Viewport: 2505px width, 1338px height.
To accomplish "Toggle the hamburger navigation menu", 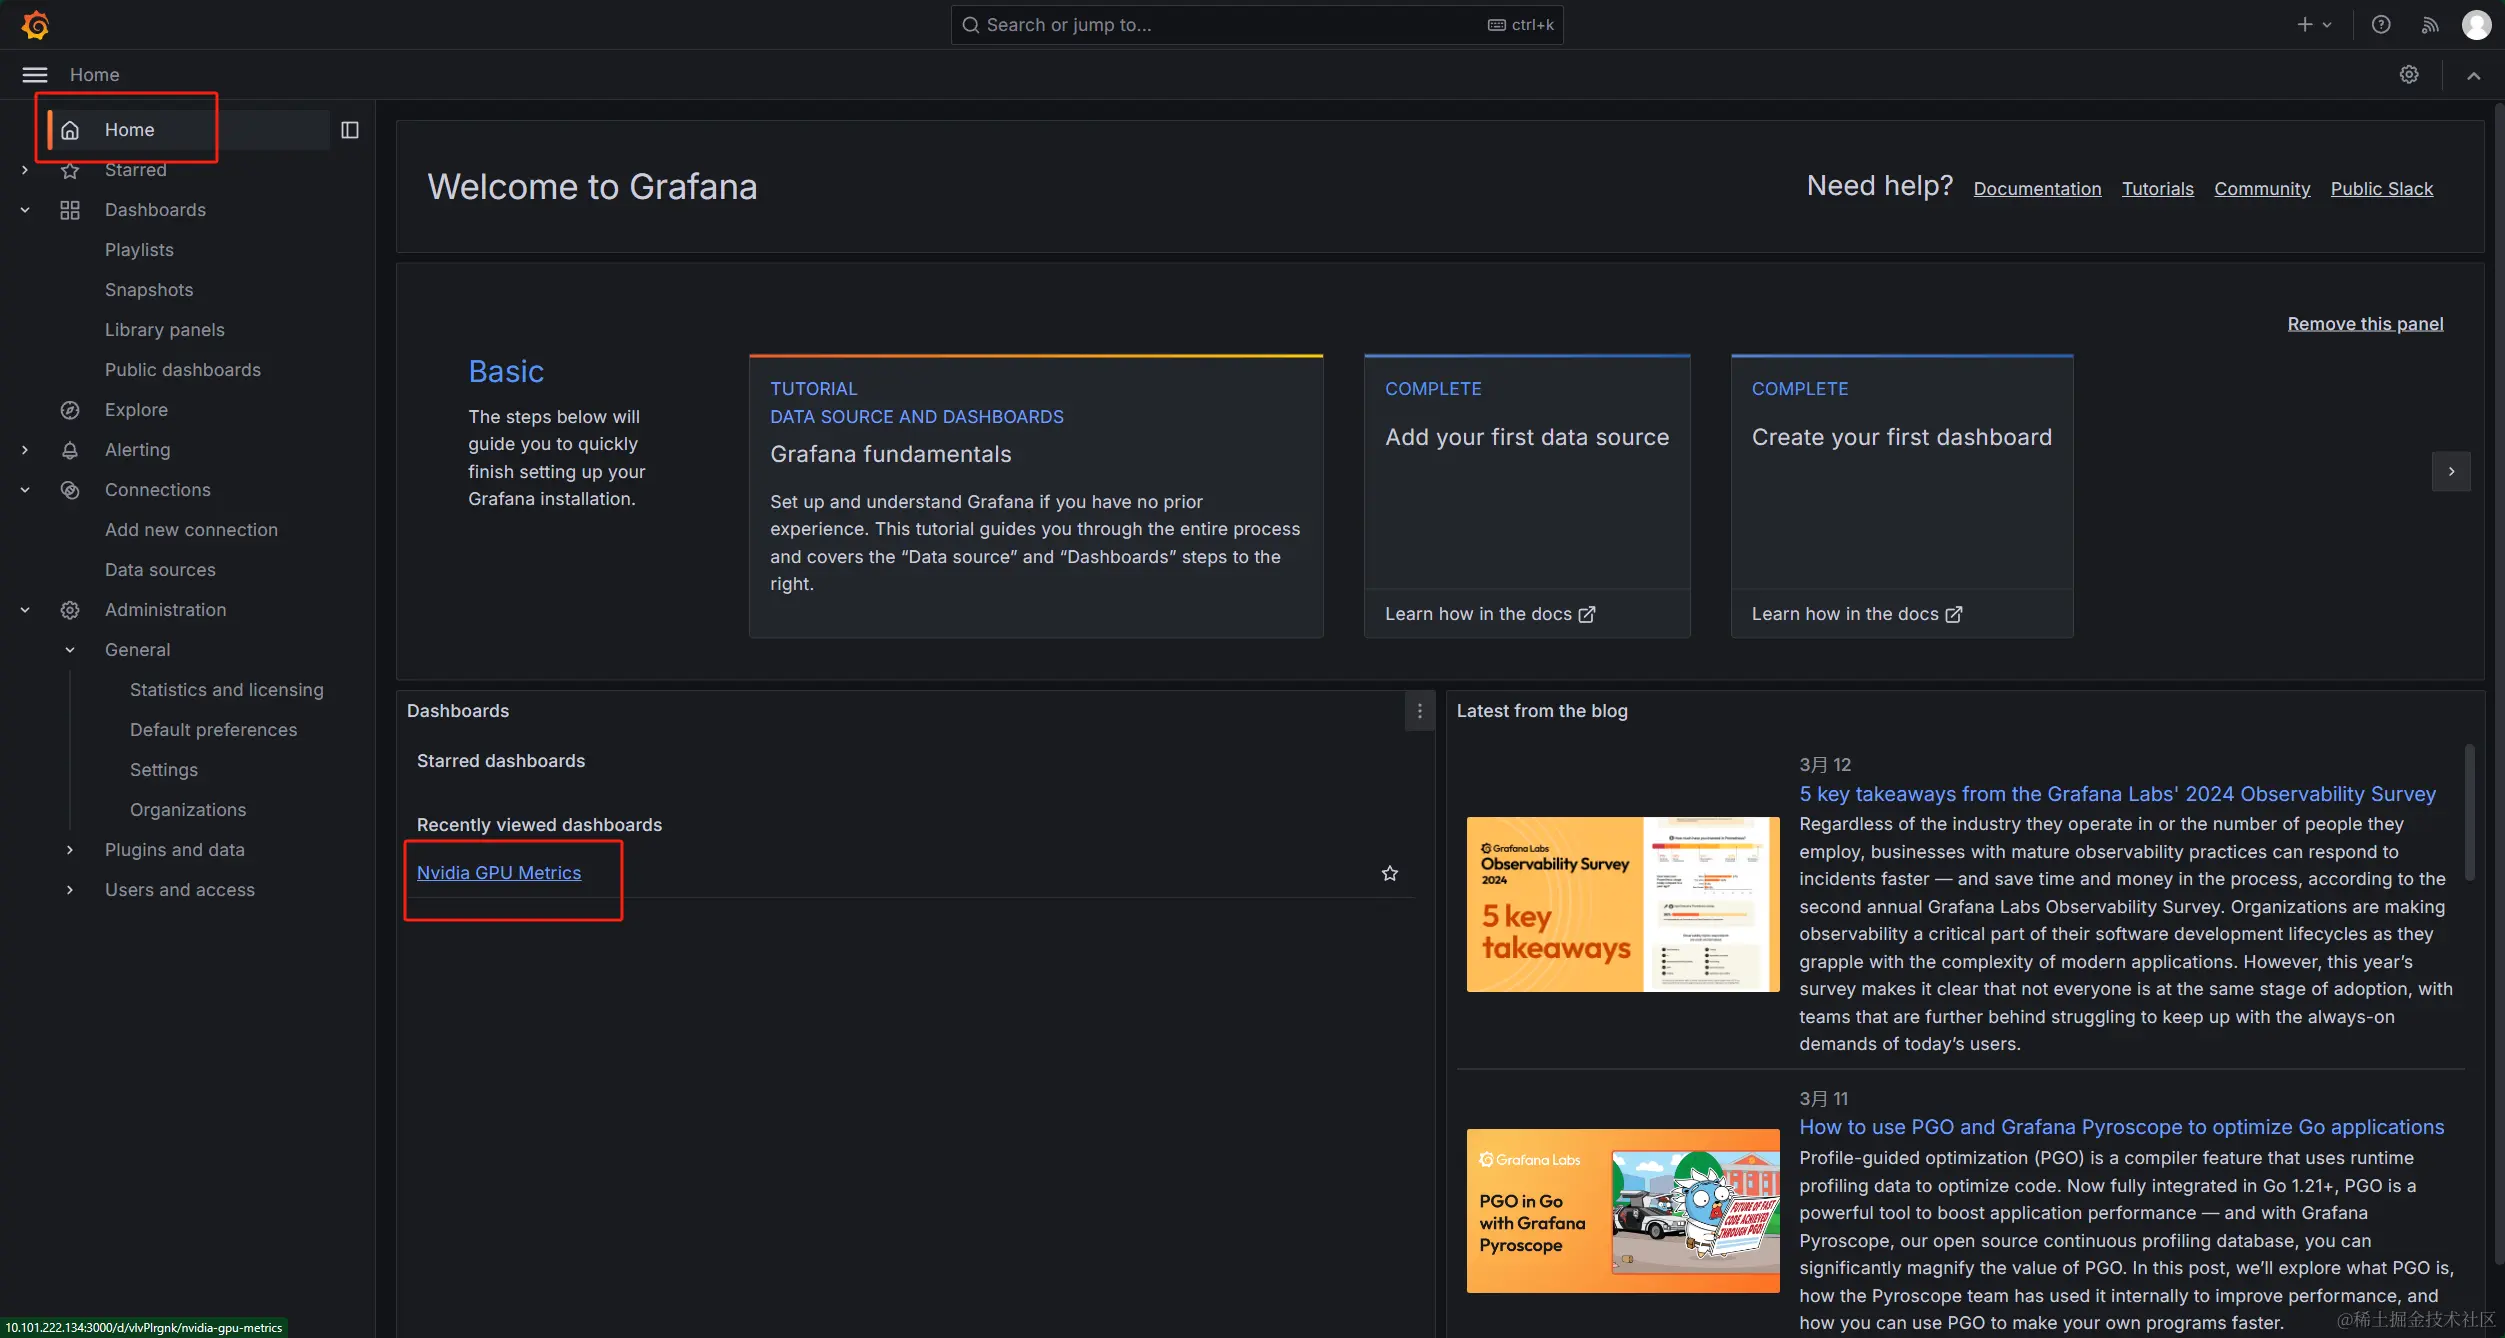I will 35,75.
